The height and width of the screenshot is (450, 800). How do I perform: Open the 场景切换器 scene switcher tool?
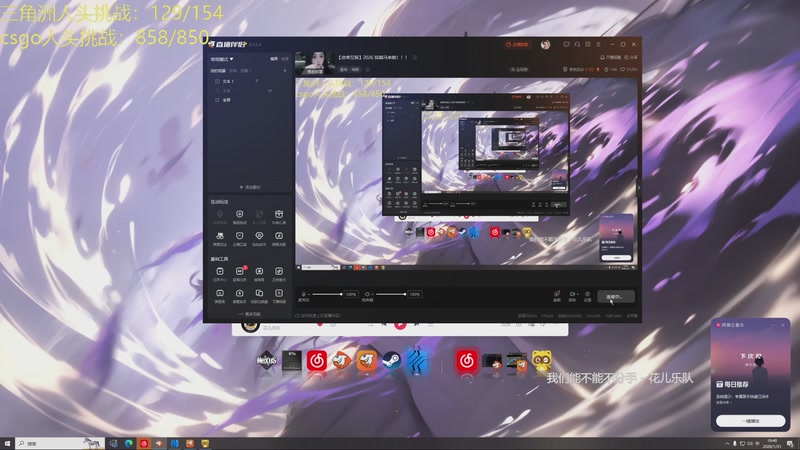(259, 295)
